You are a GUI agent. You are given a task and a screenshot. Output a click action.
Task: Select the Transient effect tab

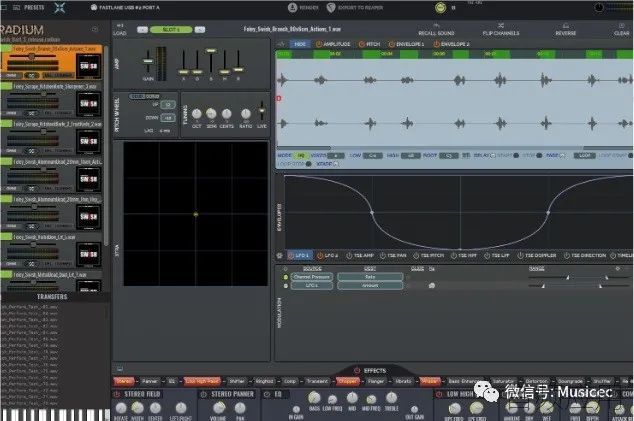tap(317, 381)
